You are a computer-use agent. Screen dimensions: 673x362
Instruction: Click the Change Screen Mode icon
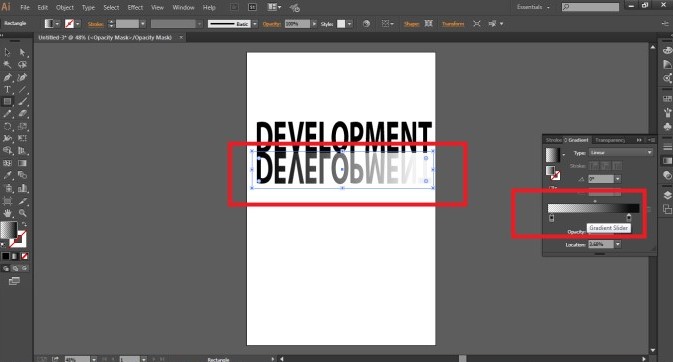(x=14, y=281)
